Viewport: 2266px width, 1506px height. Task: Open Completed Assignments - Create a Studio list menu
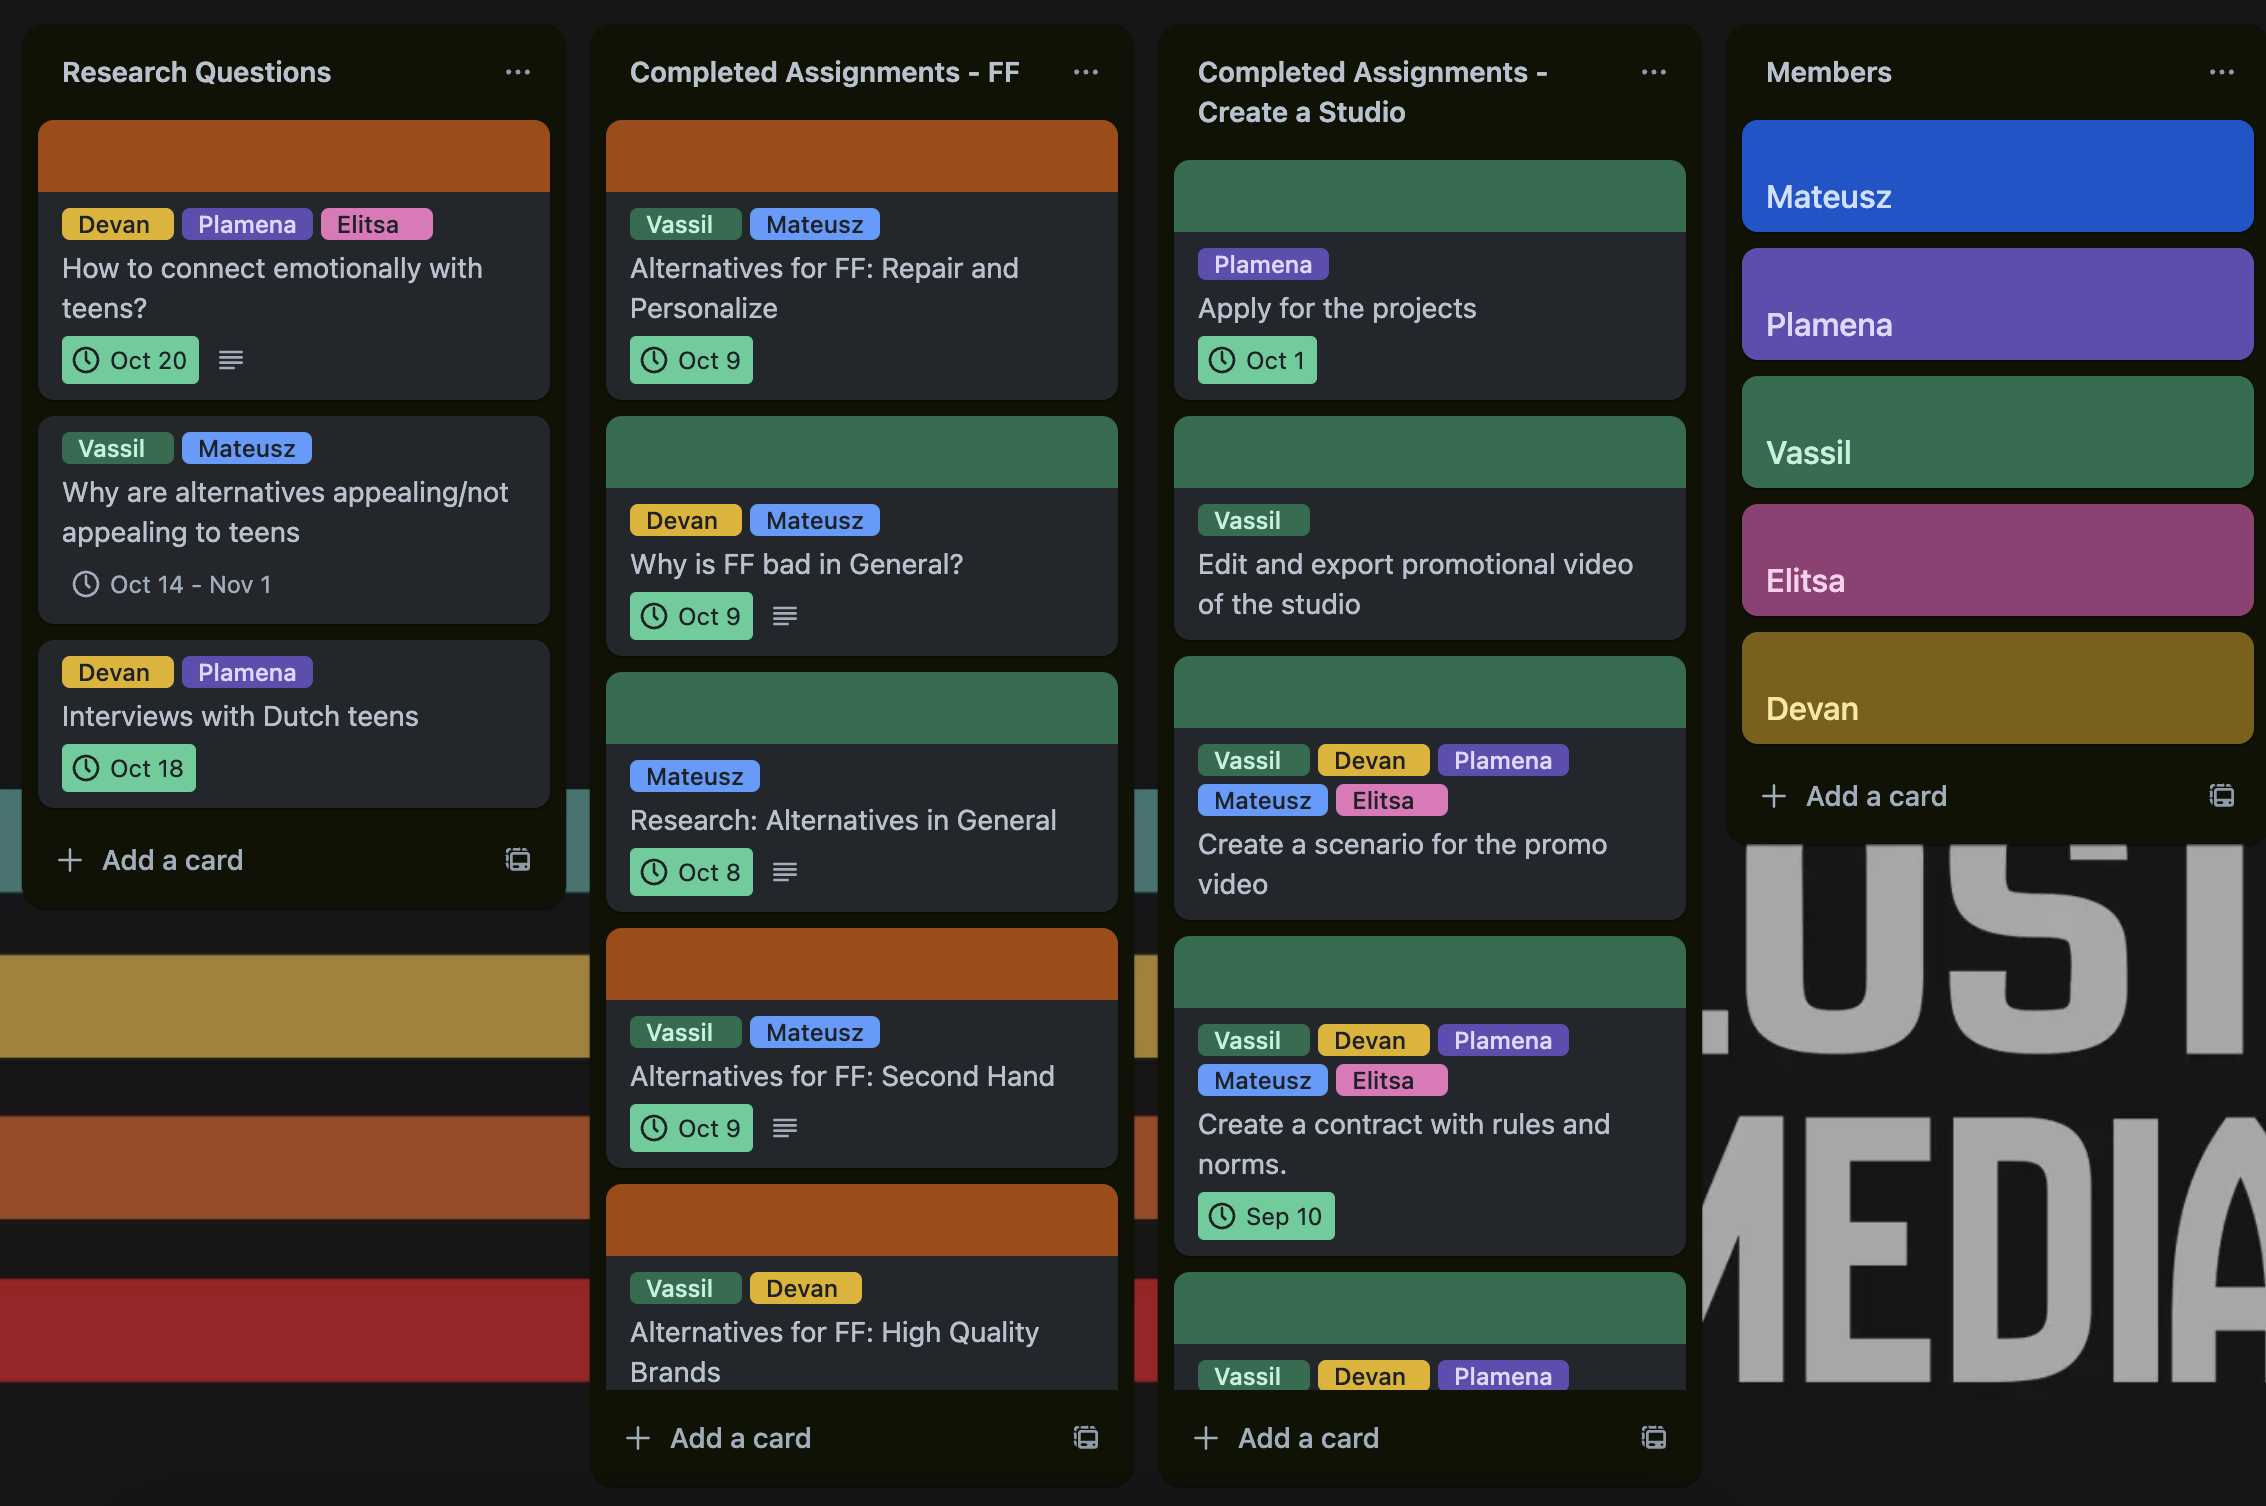(x=1654, y=72)
